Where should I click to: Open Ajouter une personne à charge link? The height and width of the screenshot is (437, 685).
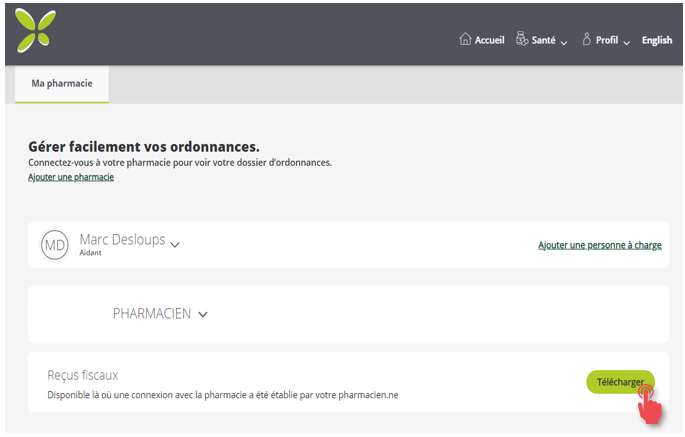(x=599, y=245)
